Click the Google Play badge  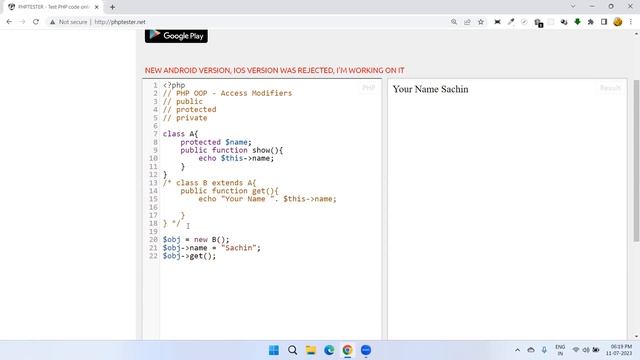pyautogui.click(x=176, y=36)
